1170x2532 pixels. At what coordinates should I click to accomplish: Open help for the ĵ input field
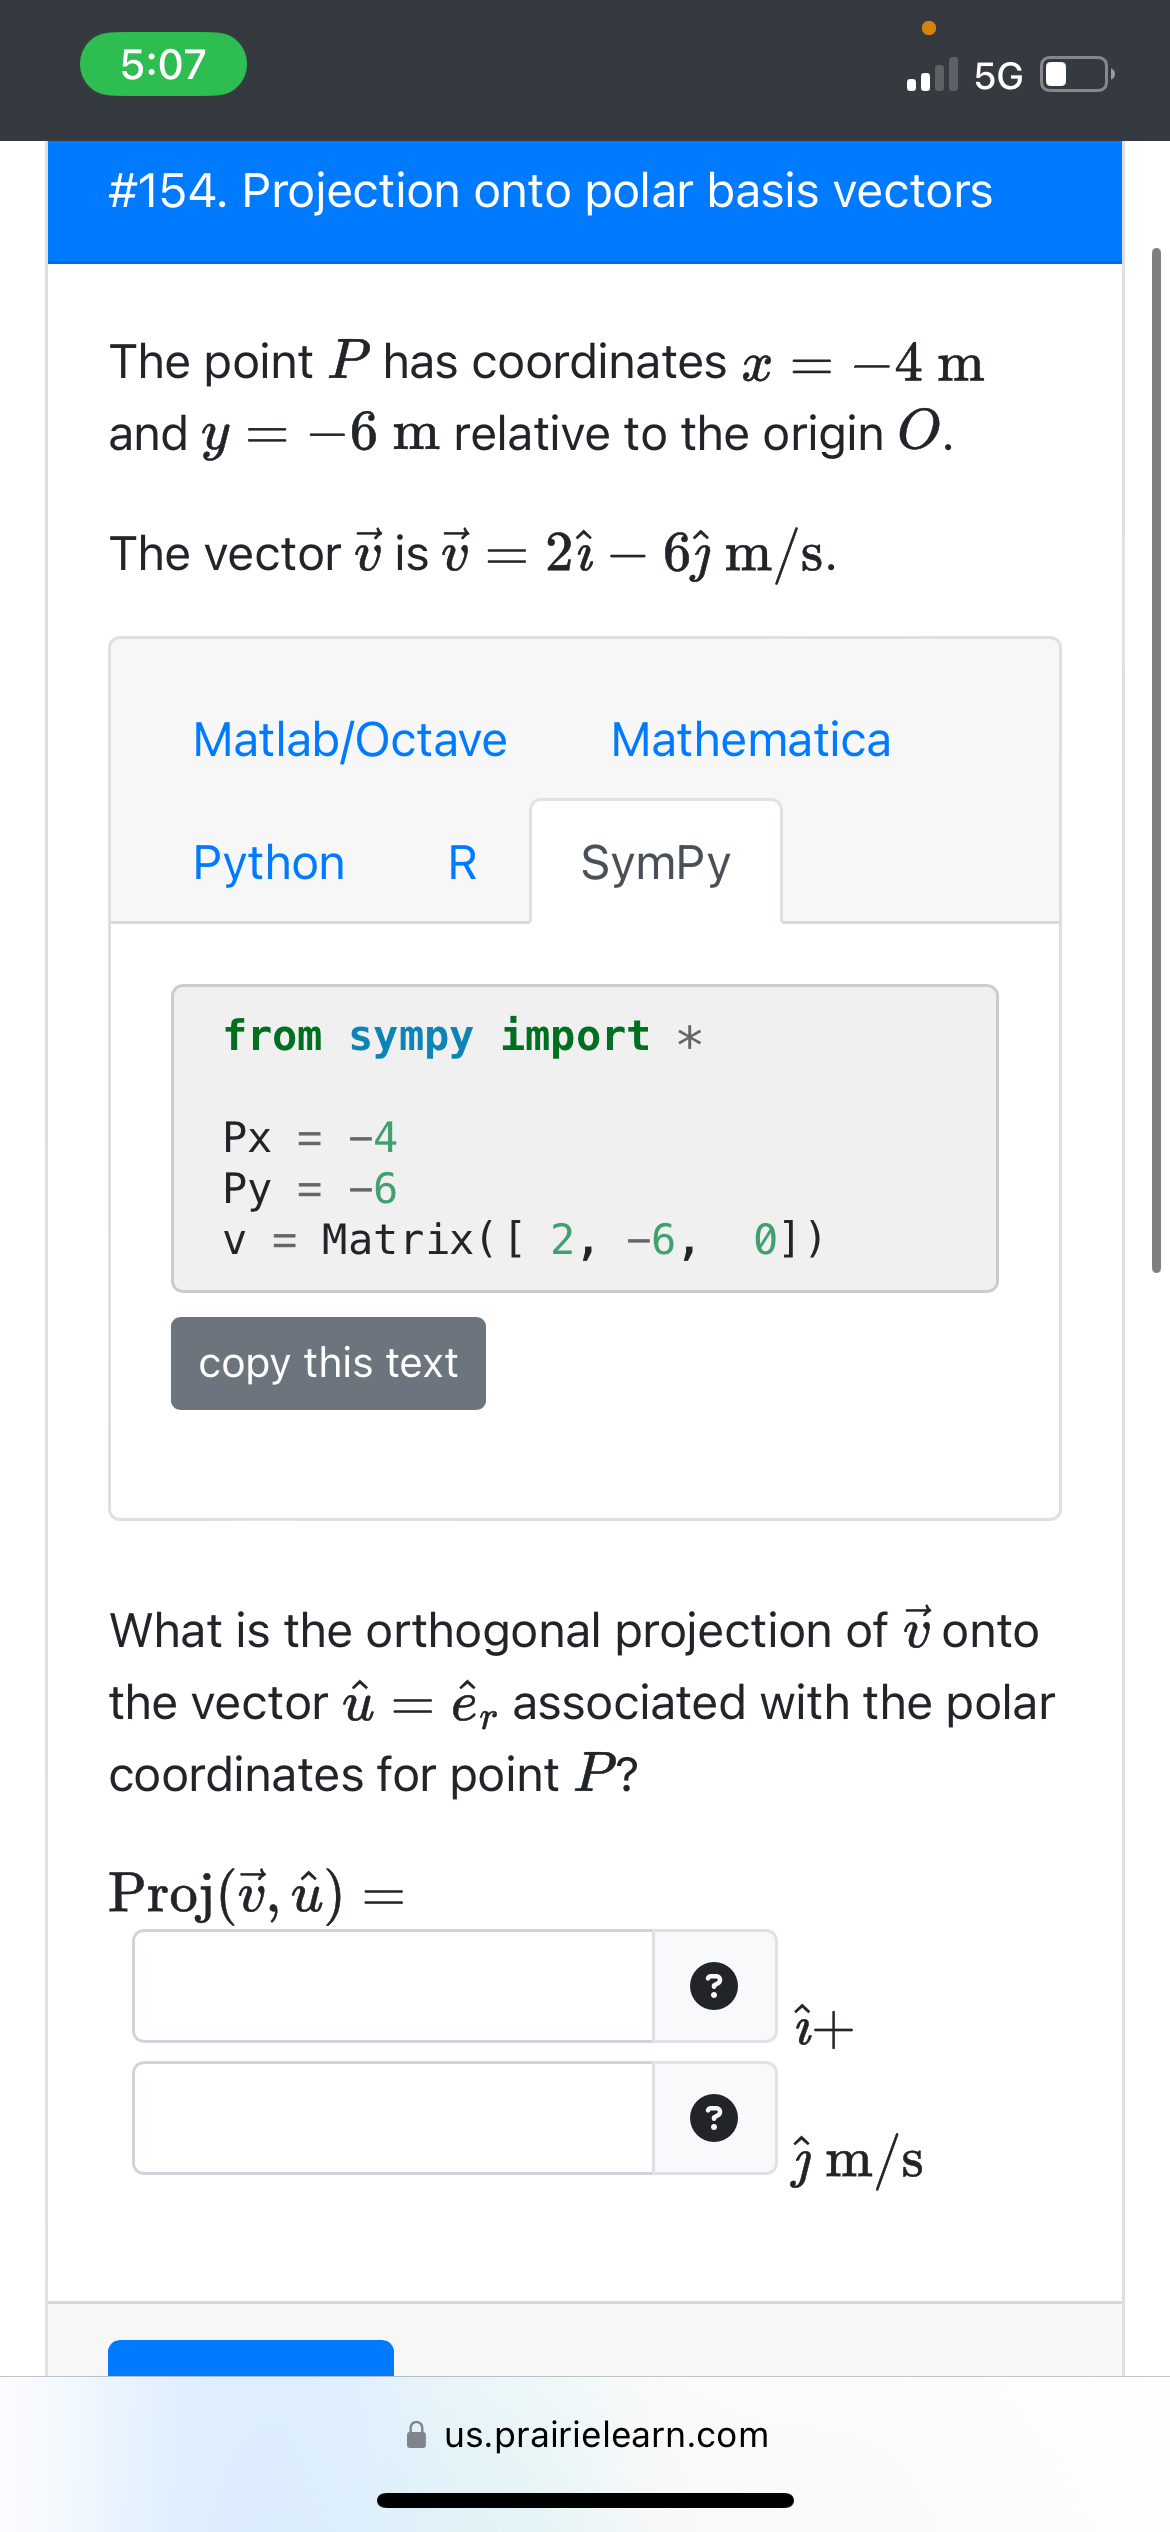tap(712, 2116)
